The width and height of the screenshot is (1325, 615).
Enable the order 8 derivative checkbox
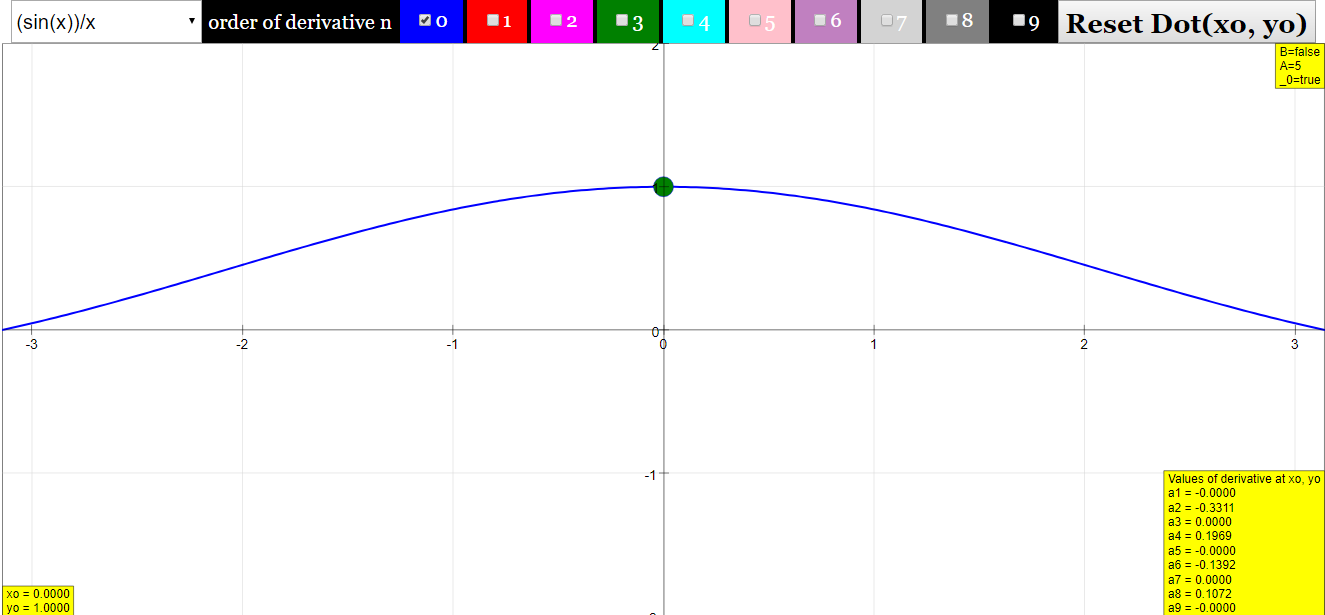pyautogui.click(x=952, y=20)
